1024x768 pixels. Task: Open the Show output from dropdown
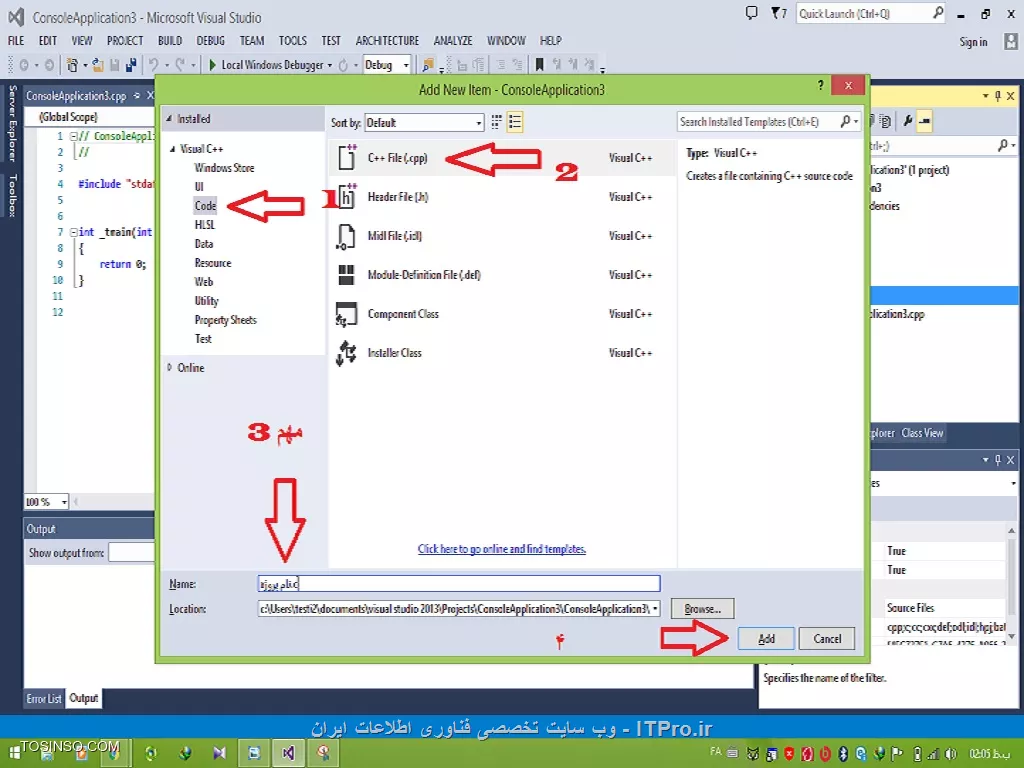[131, 552]
